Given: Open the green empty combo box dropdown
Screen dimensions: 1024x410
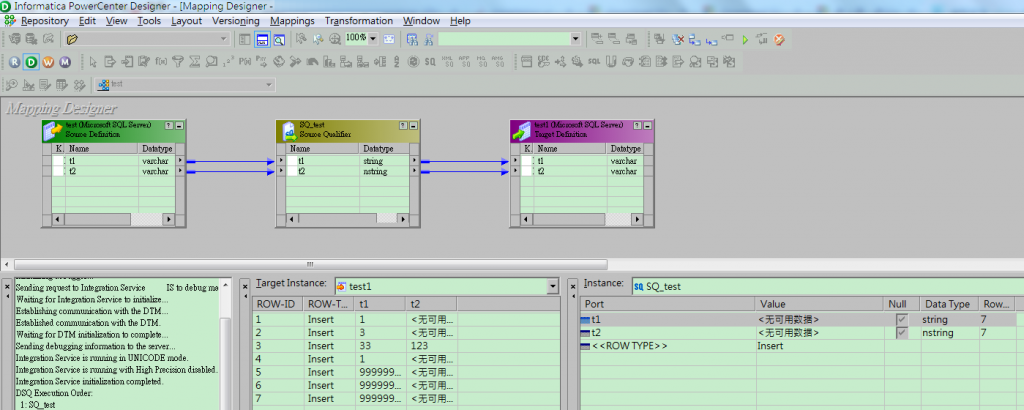Looking at the screenshot, I should point(575,39).
